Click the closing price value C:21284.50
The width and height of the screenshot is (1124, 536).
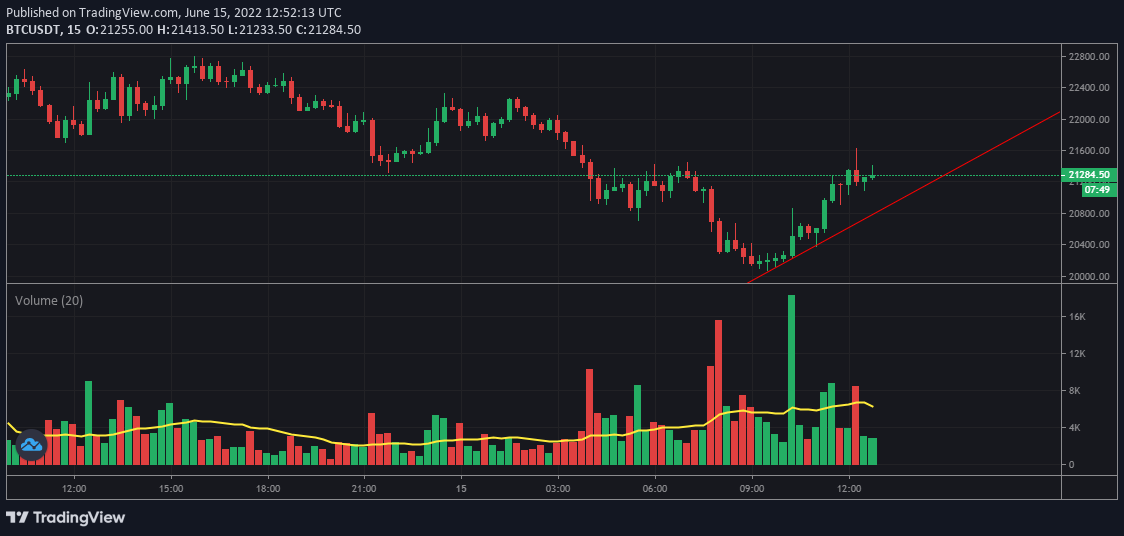point(328,29)
